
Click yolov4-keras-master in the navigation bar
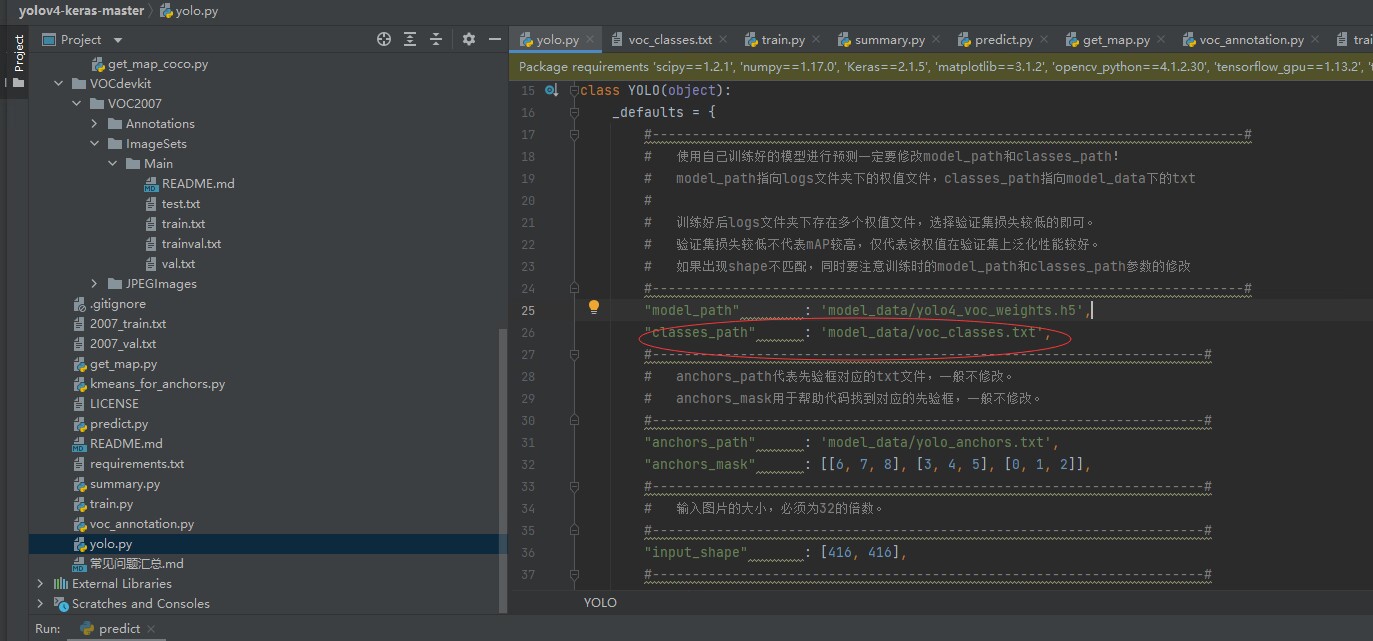point(81,11)
